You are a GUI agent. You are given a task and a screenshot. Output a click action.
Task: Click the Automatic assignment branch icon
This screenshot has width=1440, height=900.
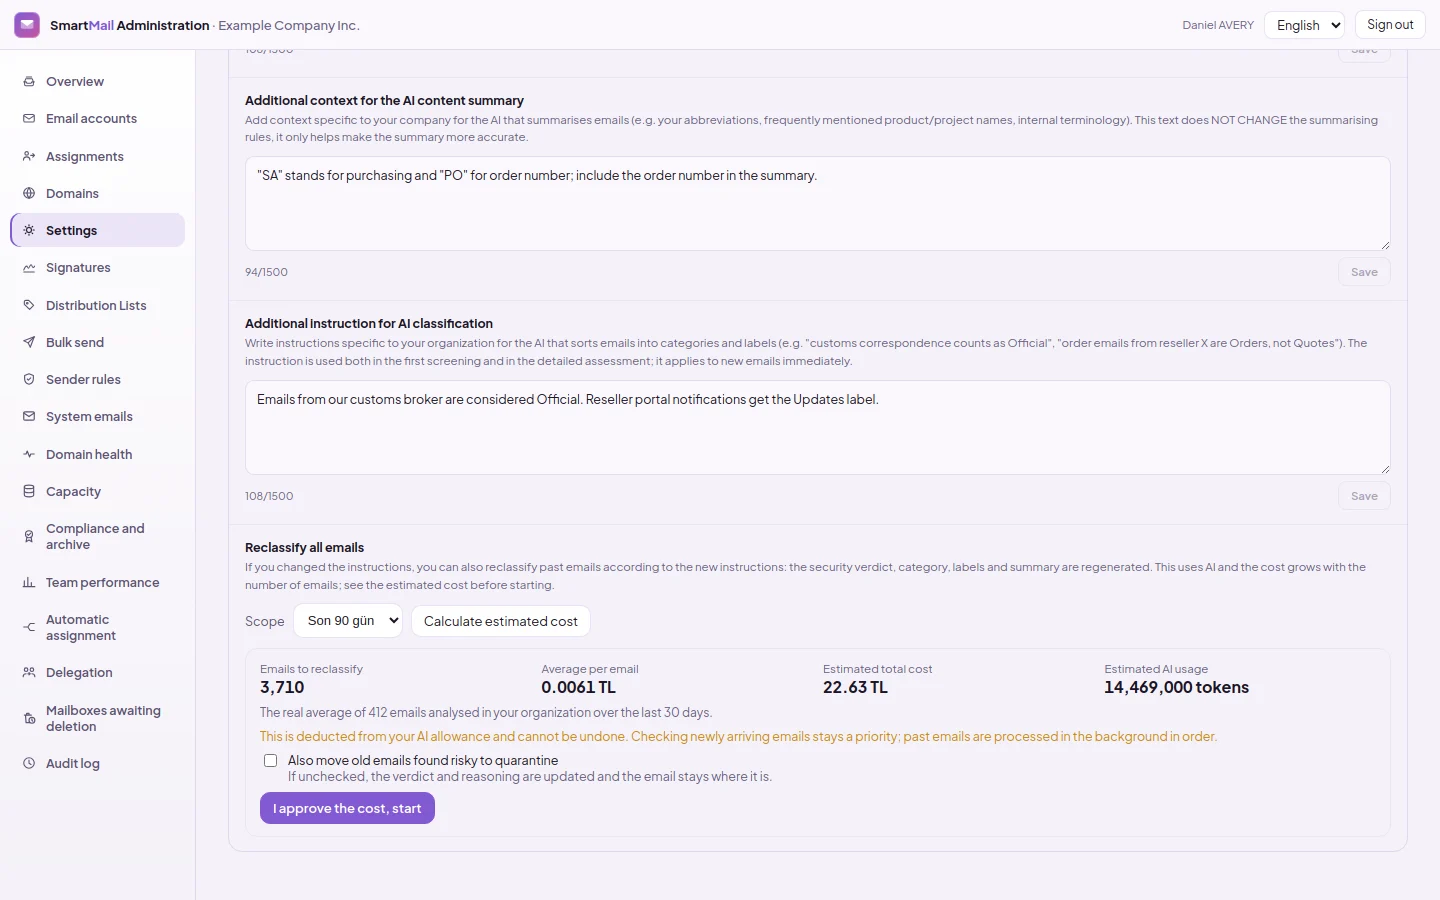[29, 628]
